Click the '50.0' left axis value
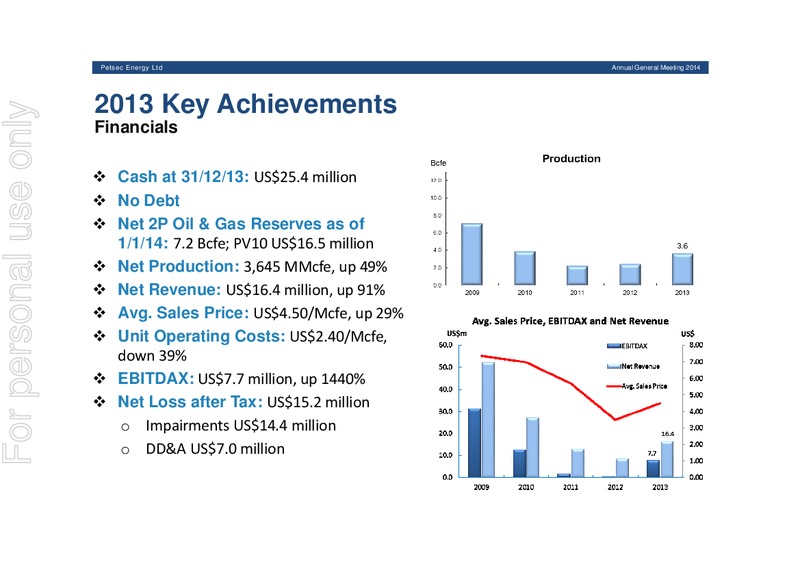 [445, 367]
